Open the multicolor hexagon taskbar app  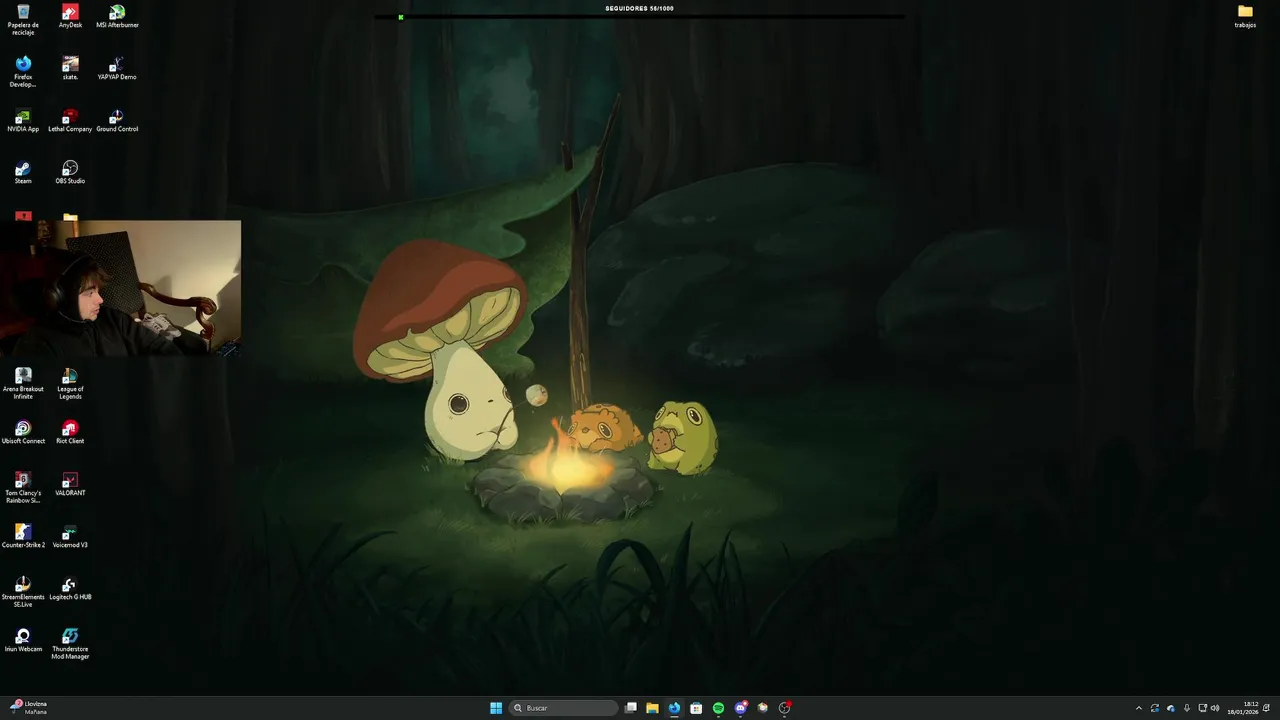[763, 708]
